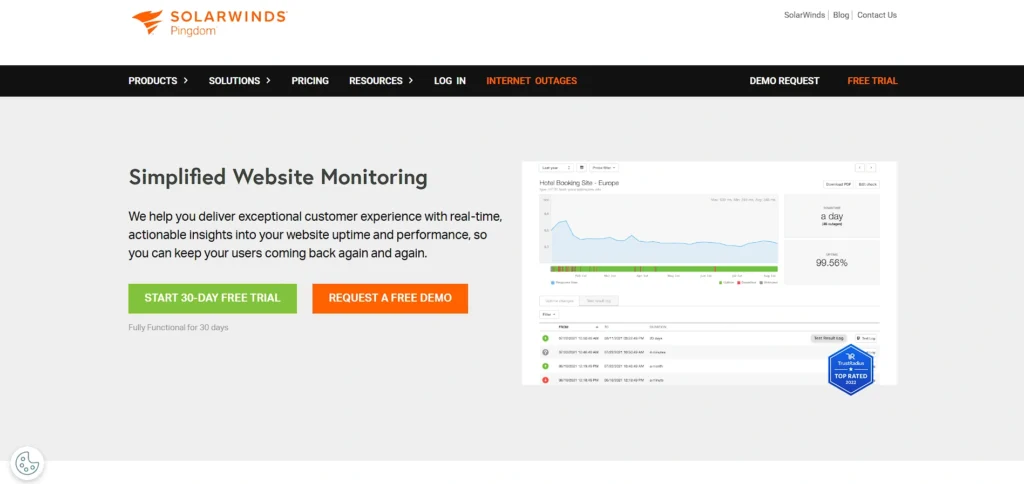
Task: Click the Download PDF button in the dashboard
Action: coord(839,184)
